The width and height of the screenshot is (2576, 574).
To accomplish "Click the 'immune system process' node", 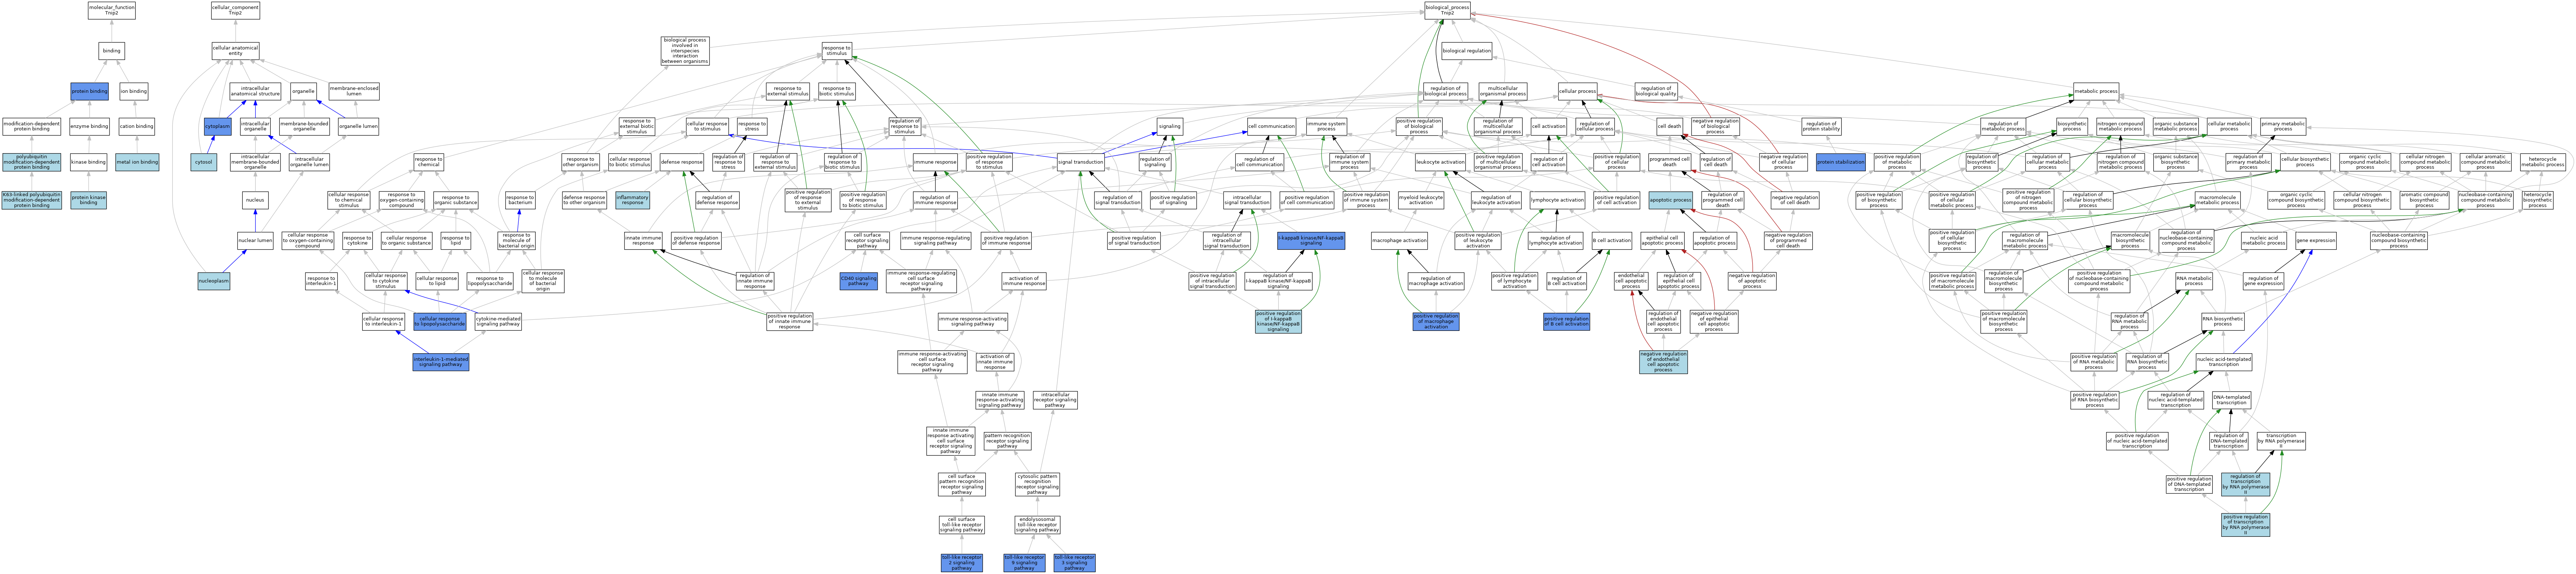I will [x=1326, y=127].
